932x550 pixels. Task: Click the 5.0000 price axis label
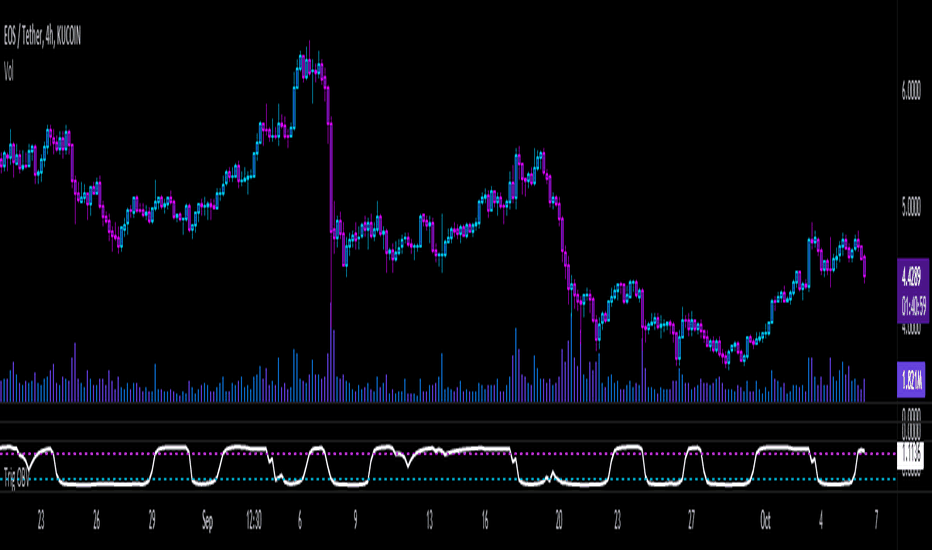tap(911, 208)
